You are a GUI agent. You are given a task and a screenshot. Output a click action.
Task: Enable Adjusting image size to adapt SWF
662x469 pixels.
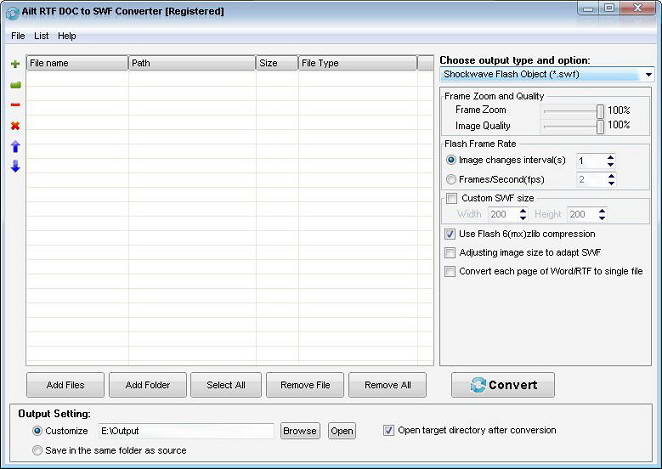coord(450,252)
